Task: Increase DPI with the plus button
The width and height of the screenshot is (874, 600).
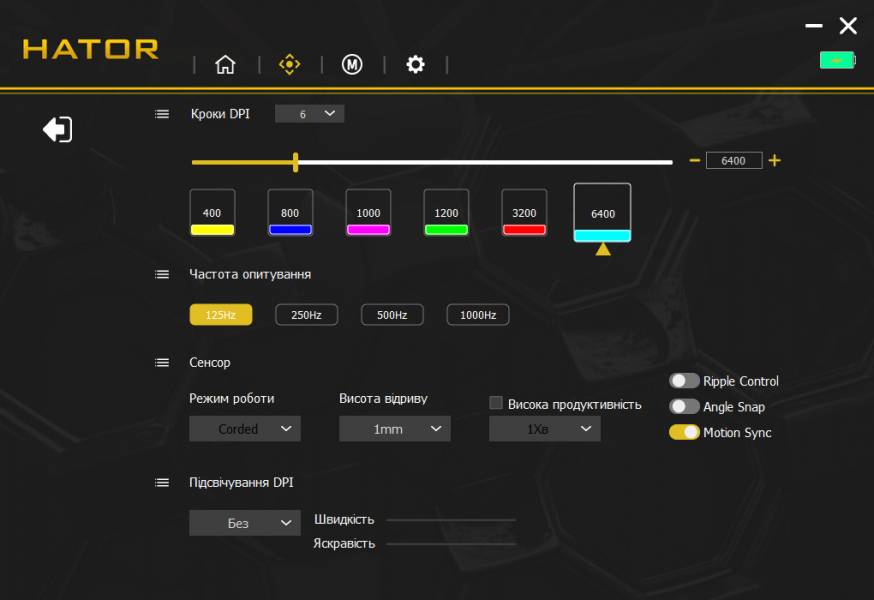Action: [774, 161]
